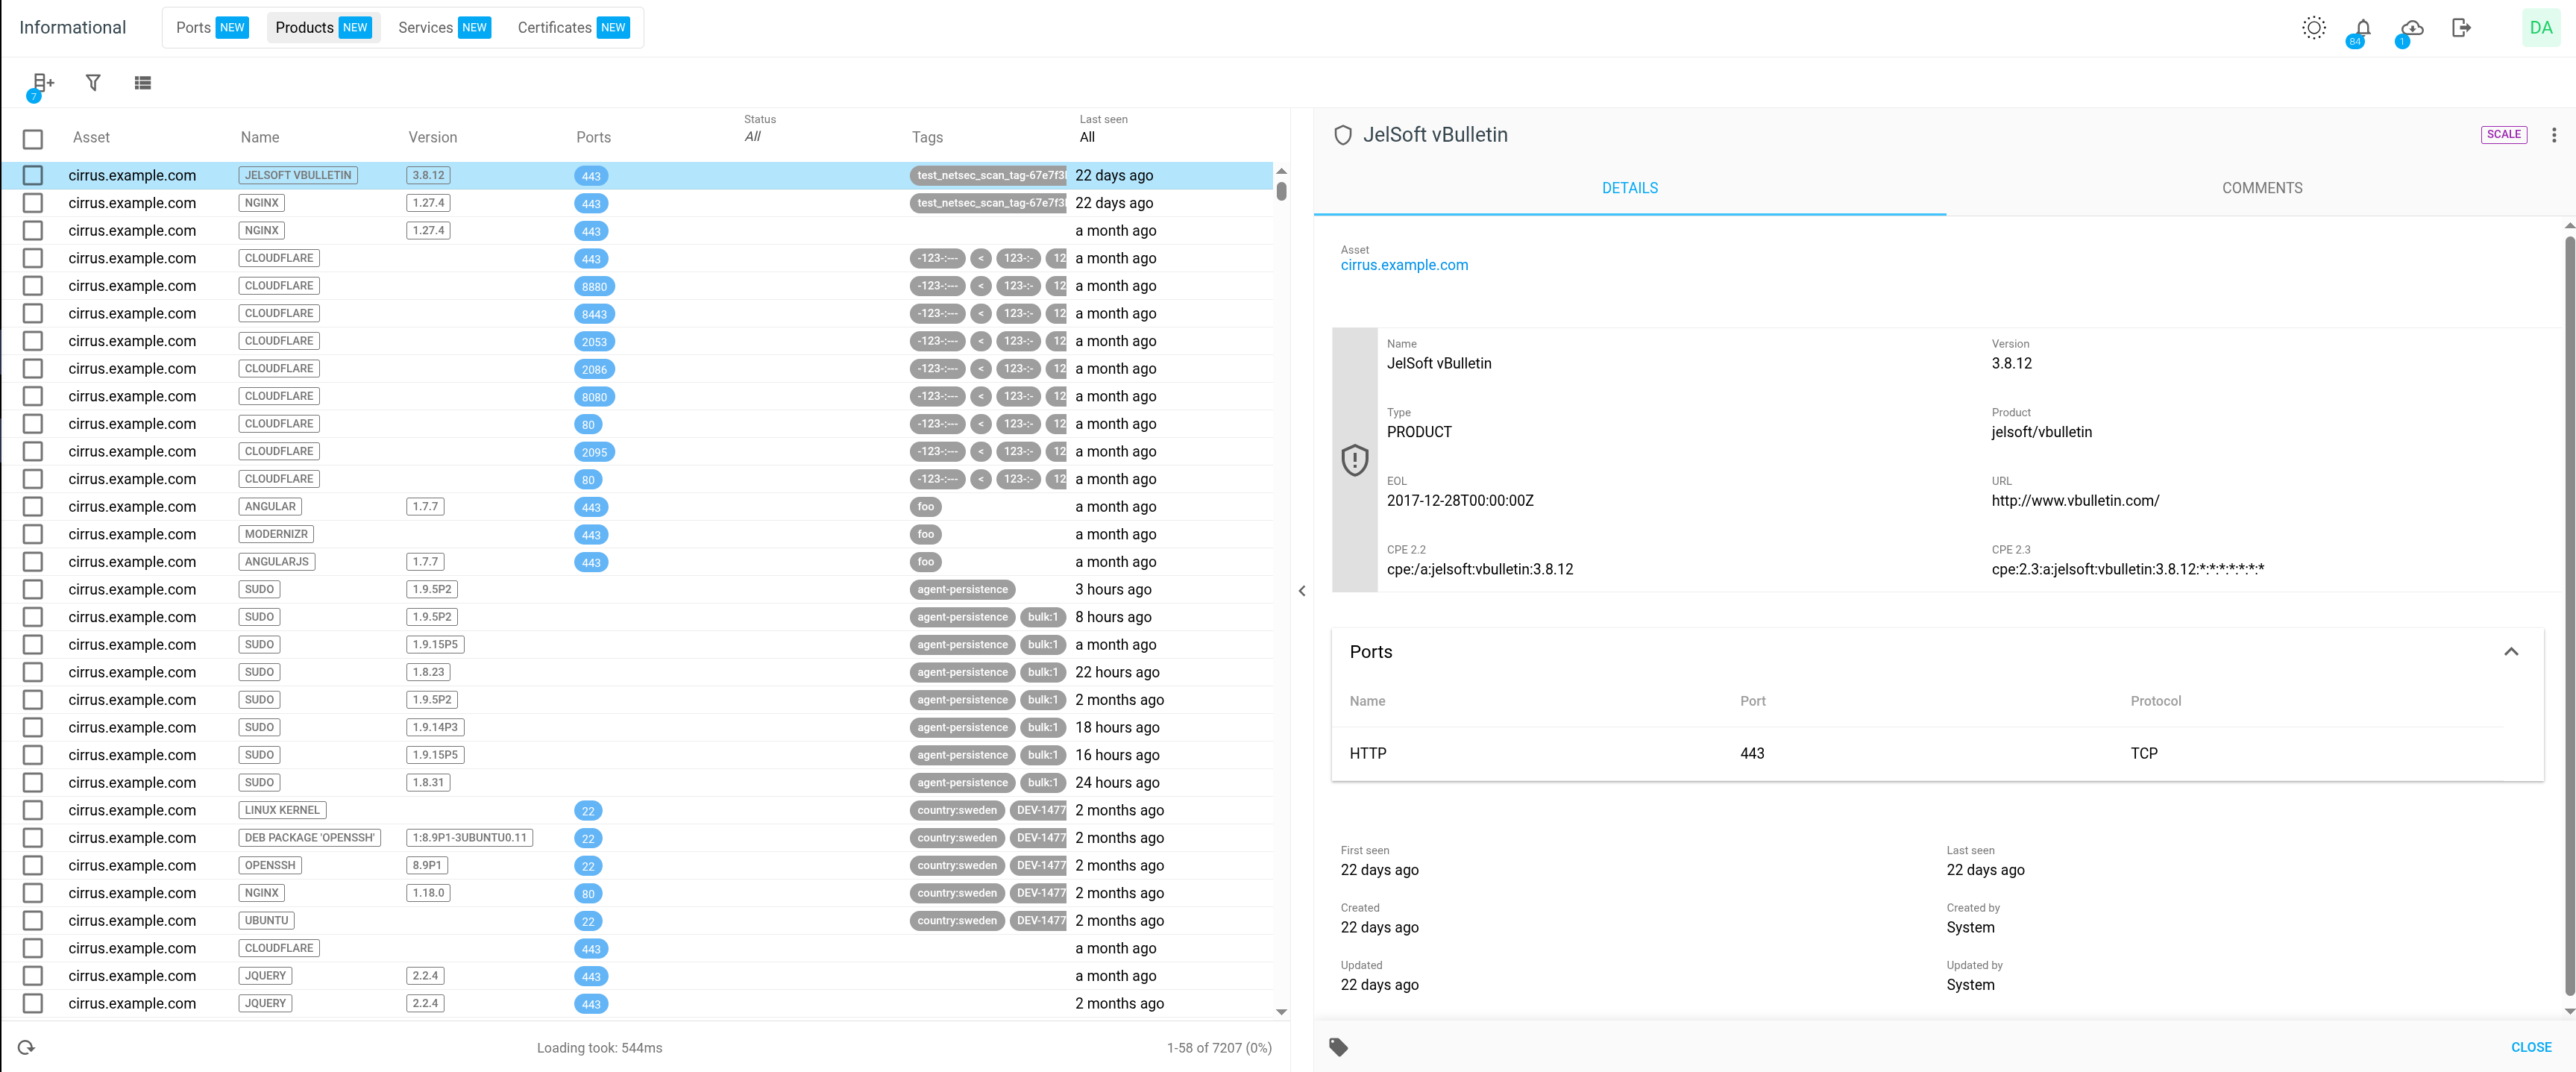2576x1072 pixels.
Task: Click the tag icon in details footer
Action: click(1338, 1047)
